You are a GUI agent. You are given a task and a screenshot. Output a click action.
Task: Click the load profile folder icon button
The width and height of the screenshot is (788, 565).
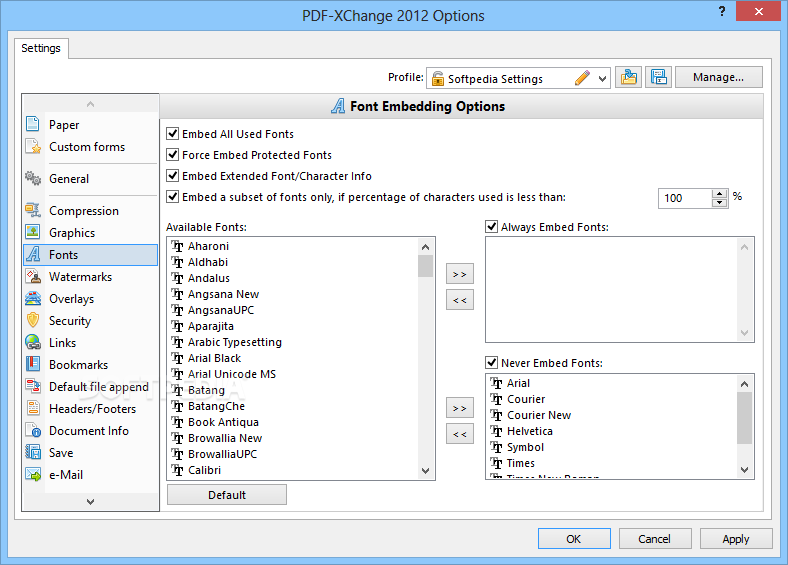point(628,77)
